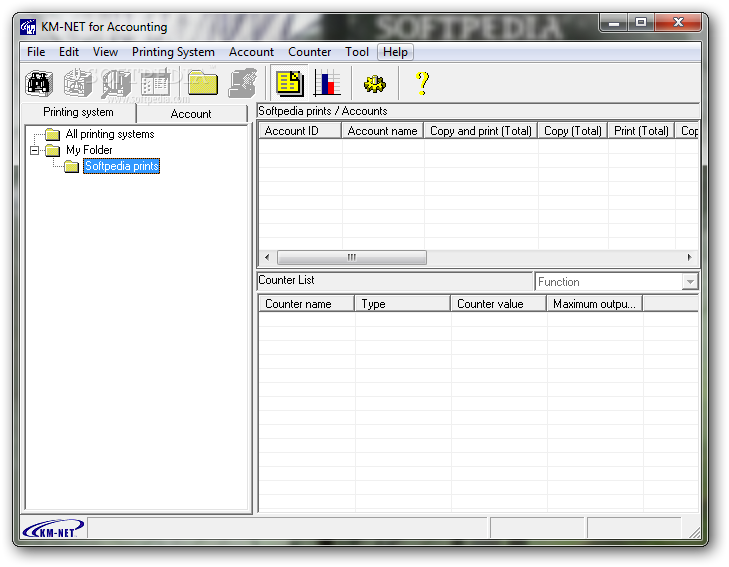Click the grayed magnifier printer icon
Viewport: 729px width, 567px height.
(x=116, y=84)
